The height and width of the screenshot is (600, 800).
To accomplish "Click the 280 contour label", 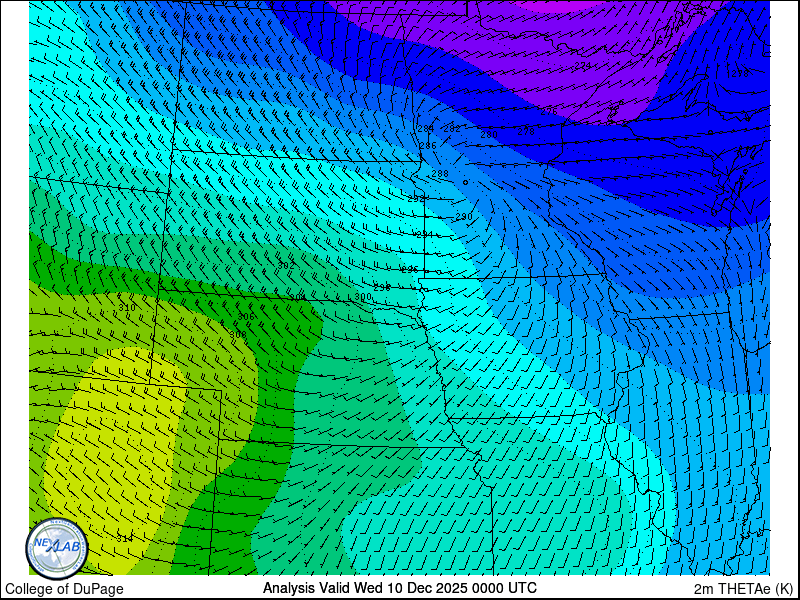I will point(489,135).
